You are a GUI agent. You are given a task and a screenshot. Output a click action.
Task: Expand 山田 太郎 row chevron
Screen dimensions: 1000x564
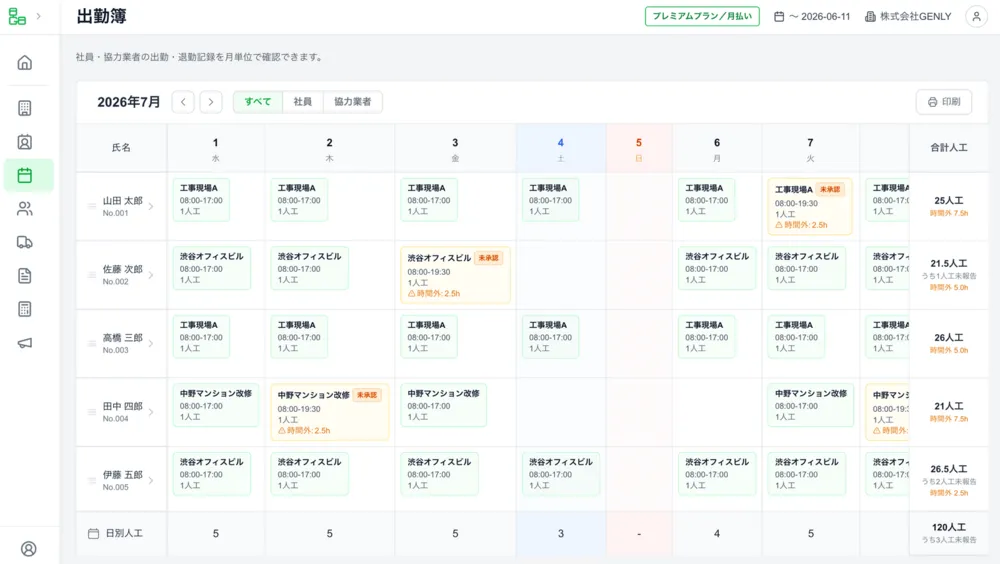(x=151, y=206)
